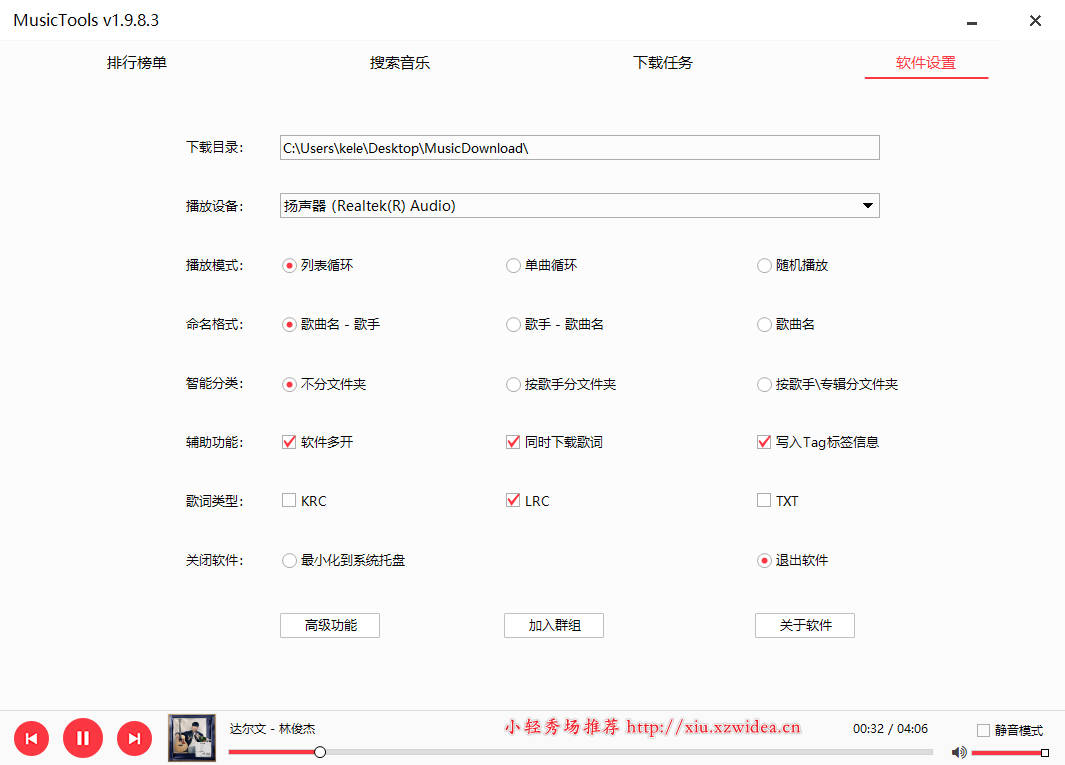Pause the currently playing song

(x=83, y=738)
